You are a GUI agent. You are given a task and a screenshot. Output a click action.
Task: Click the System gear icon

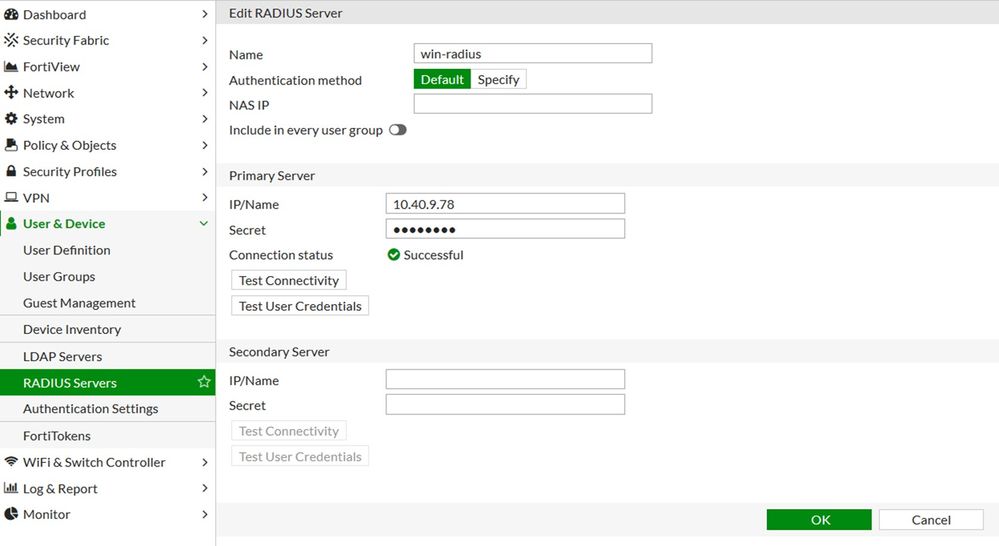12,119
